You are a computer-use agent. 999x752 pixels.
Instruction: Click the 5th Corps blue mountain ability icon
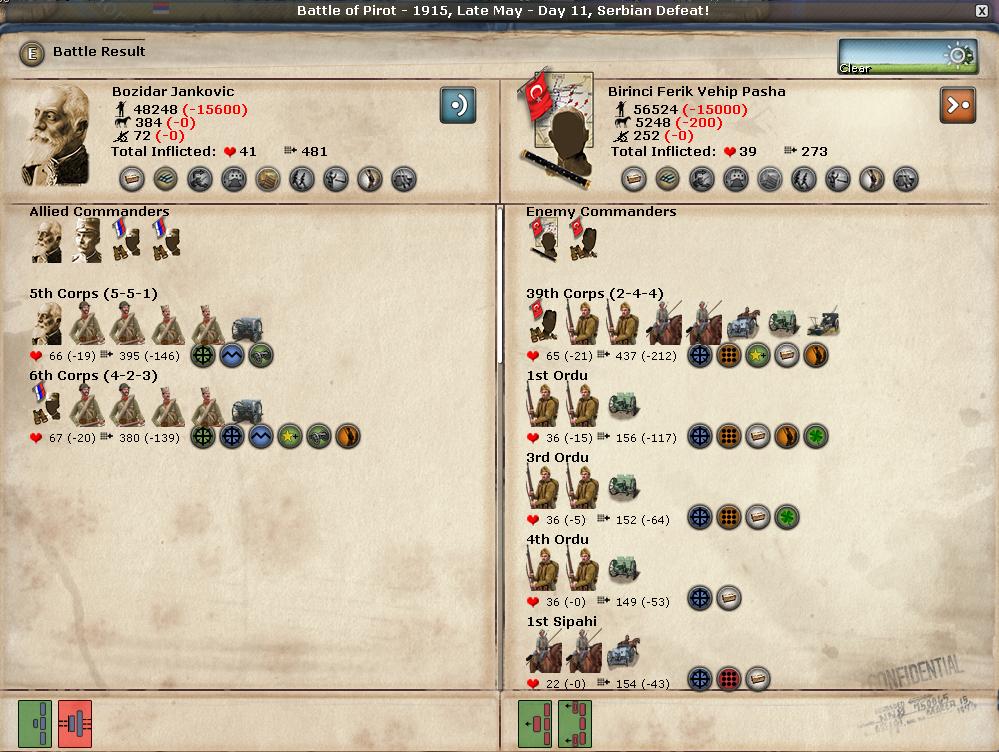pyautogui.click(x=232, y=355)
